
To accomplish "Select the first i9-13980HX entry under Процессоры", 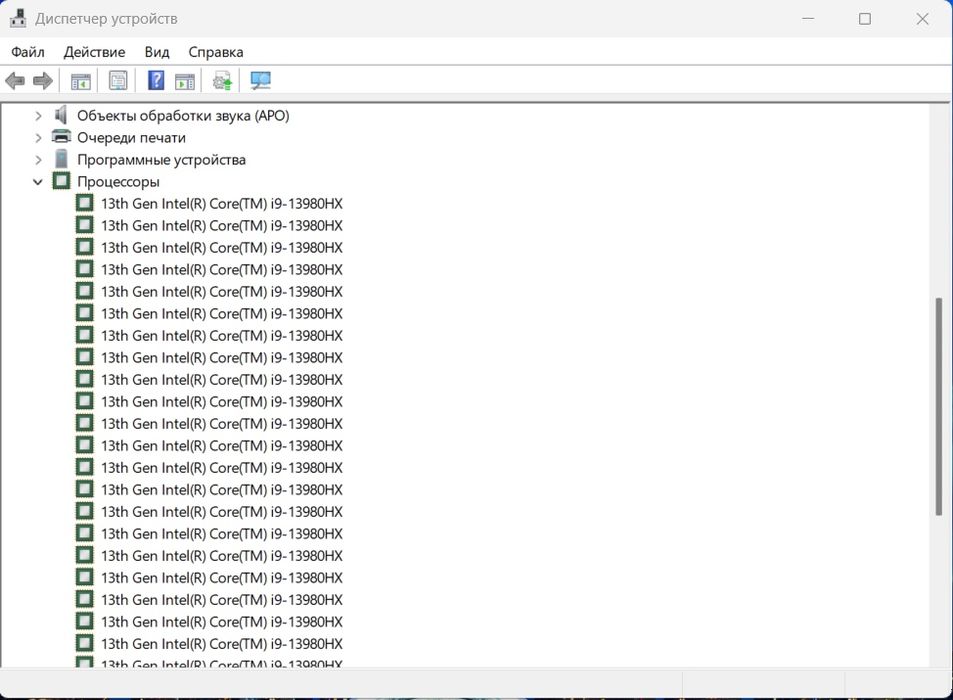I will pyautogui.click(x=221, y=204).
